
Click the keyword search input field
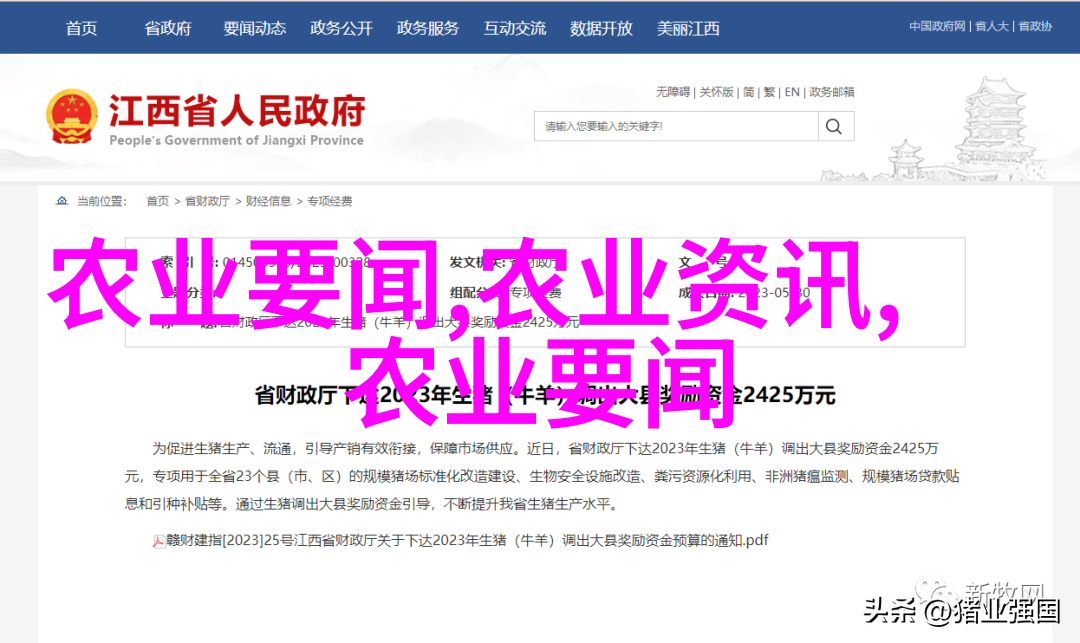[x=676, y=127]
